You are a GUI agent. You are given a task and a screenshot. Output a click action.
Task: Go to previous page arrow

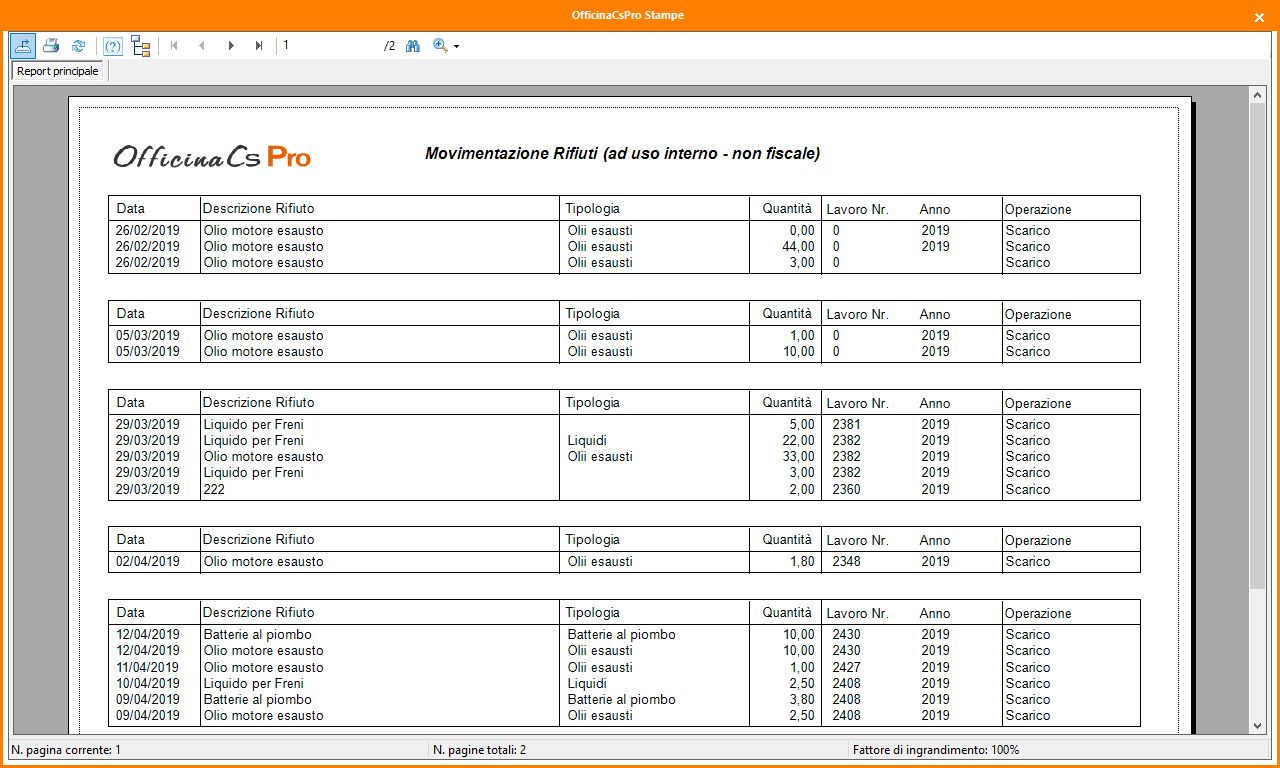tap(202, 46)
